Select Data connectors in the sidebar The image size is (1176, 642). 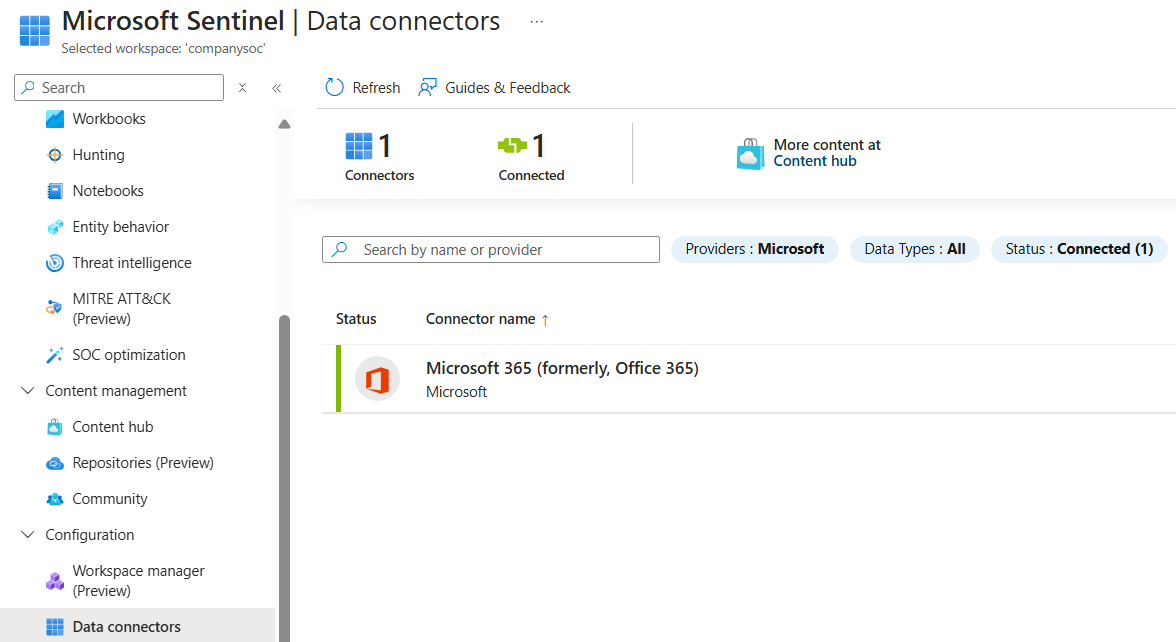point(126,625)
